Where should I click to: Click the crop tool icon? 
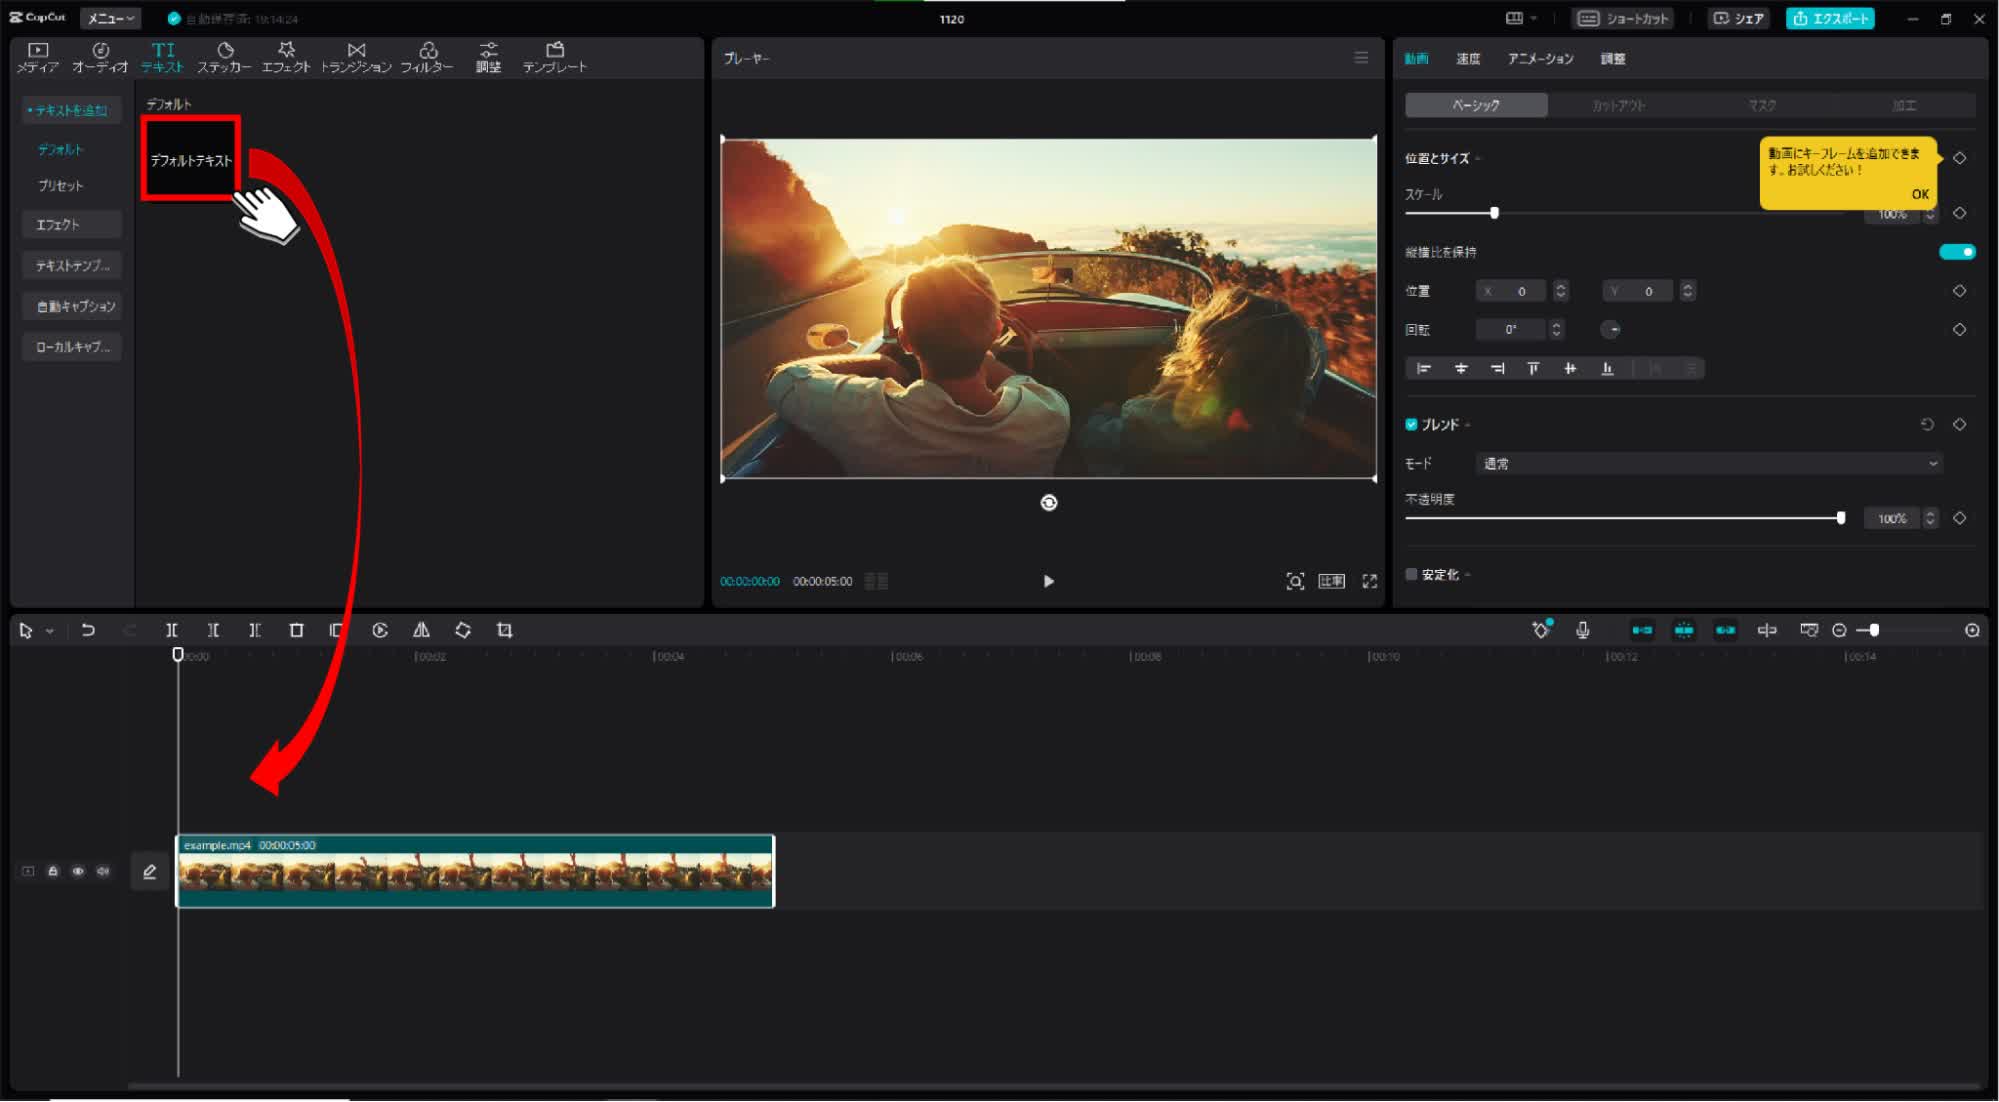[x=505, y=630]
